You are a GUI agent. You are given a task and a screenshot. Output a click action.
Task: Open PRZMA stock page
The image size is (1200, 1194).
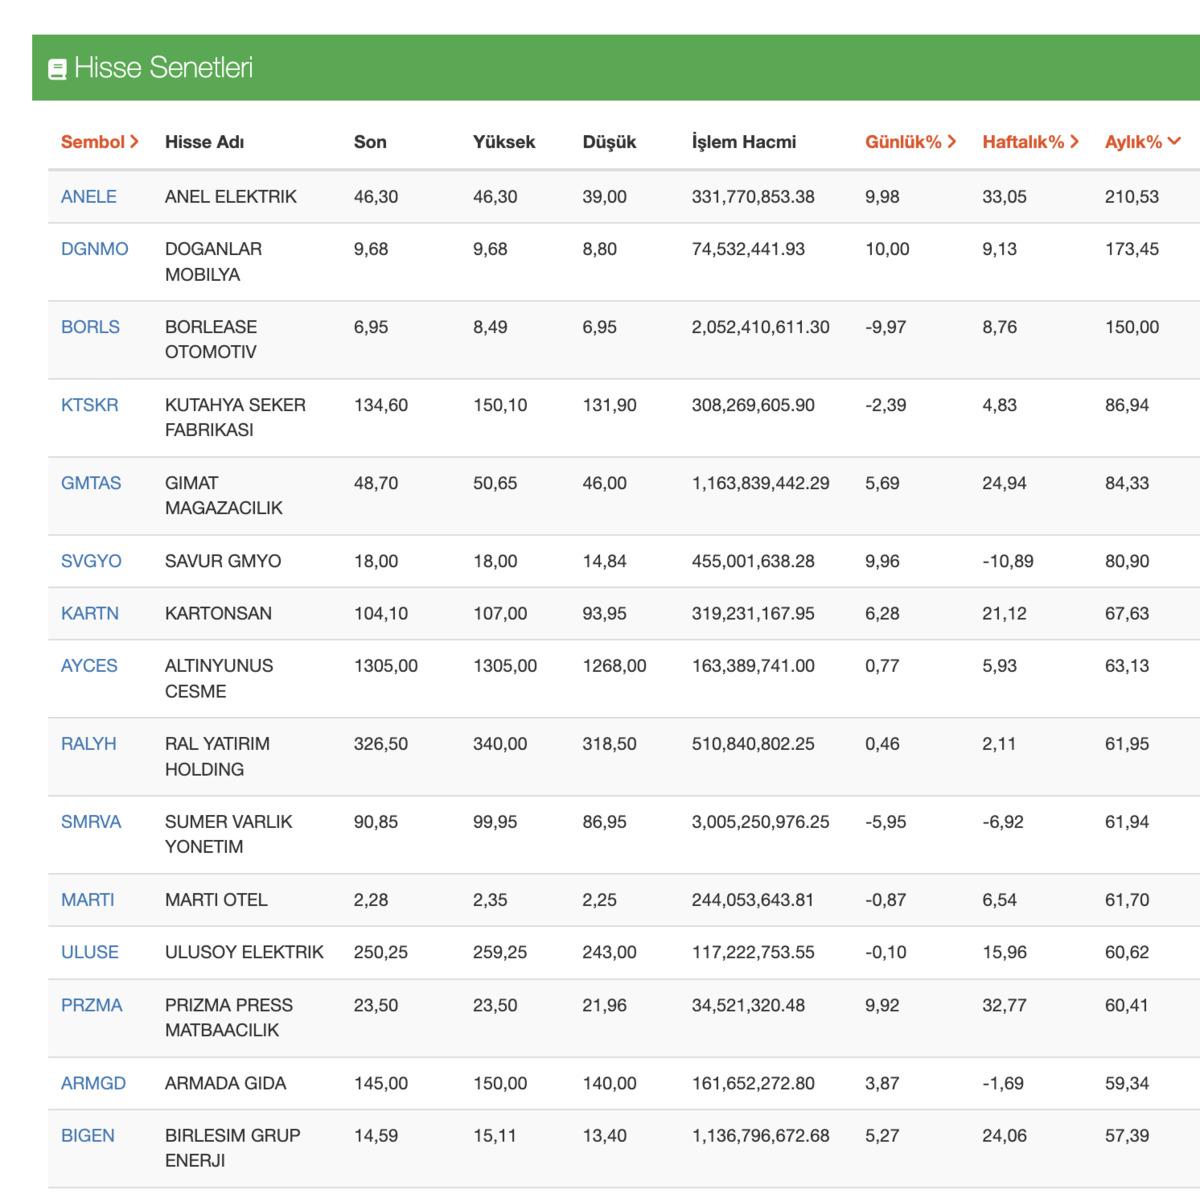tap(91, 1005)
